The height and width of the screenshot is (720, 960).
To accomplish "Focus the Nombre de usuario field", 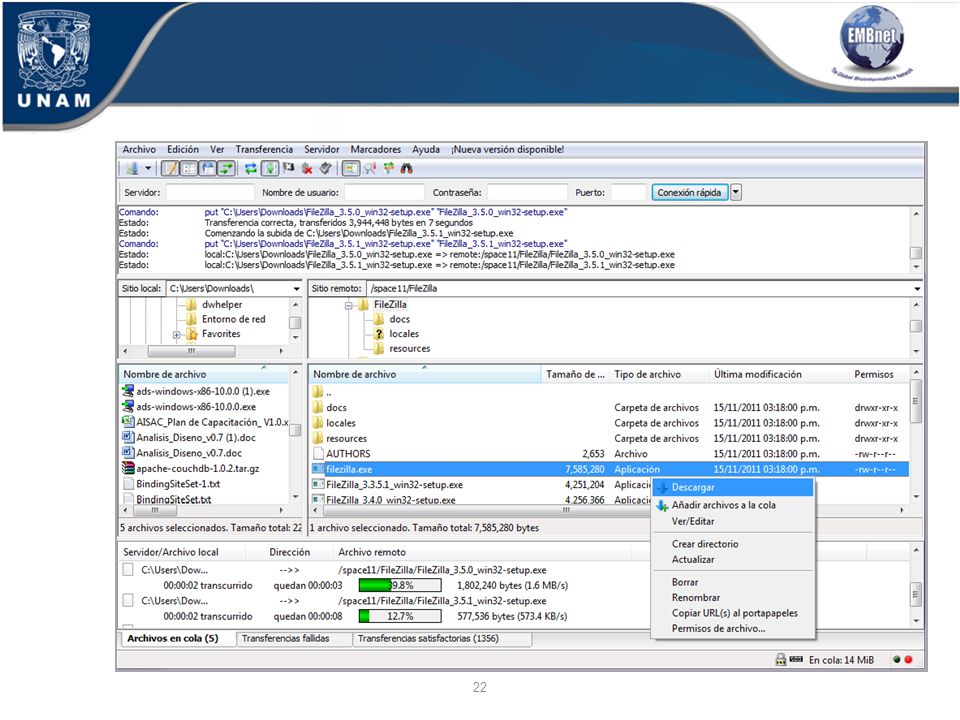I will [384, 192].
